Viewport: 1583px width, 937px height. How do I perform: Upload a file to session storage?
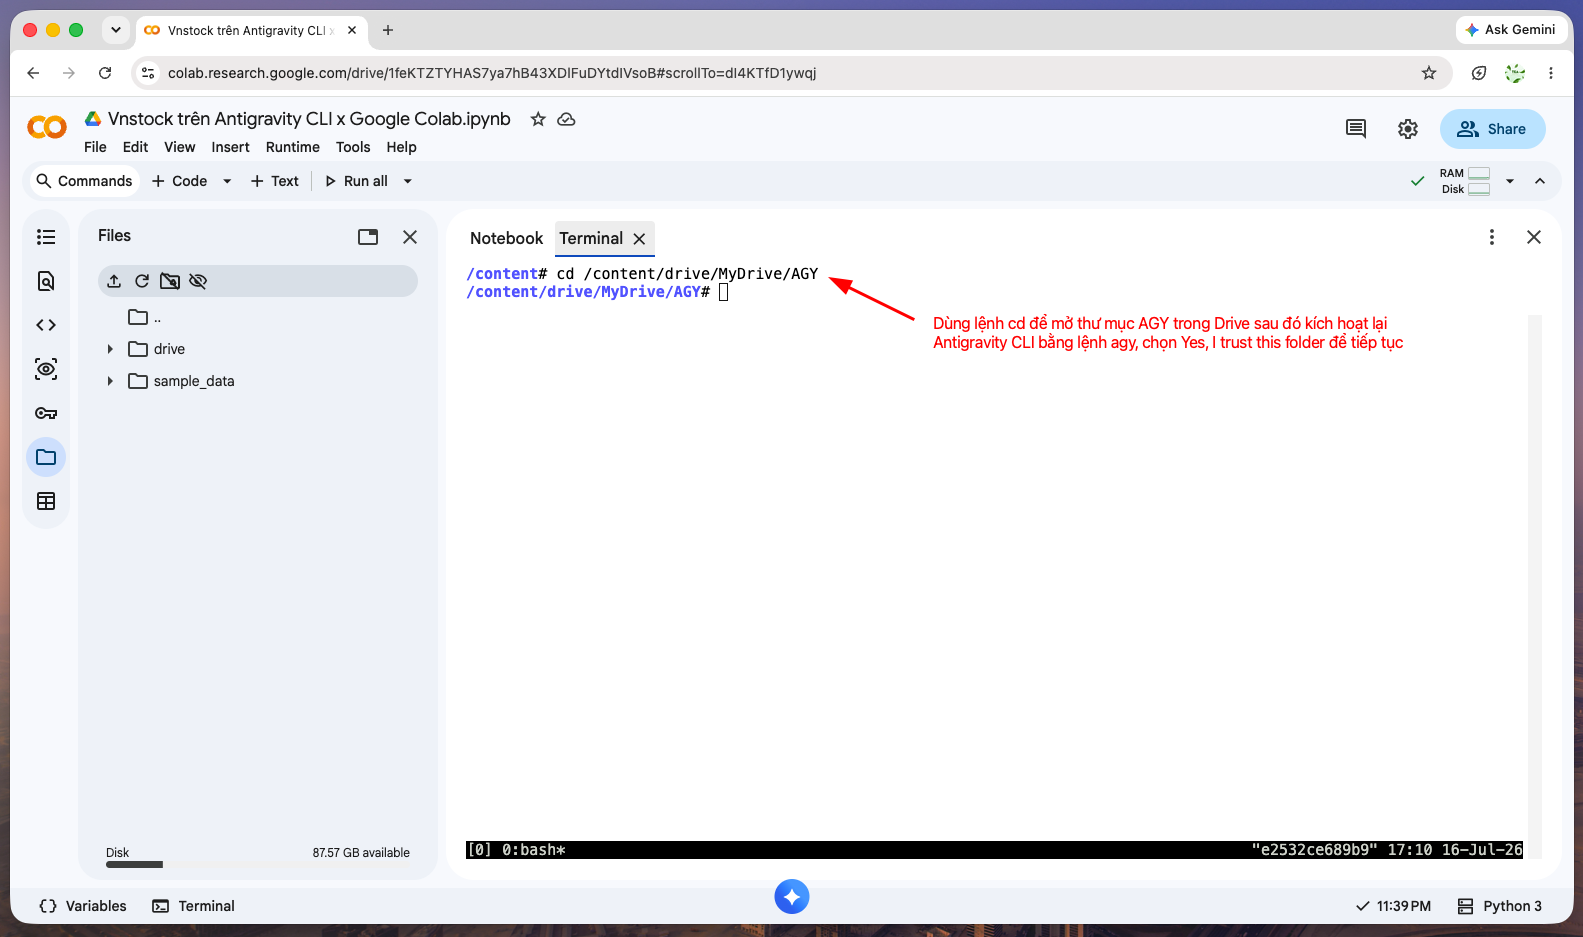click(x=114, y=281)
